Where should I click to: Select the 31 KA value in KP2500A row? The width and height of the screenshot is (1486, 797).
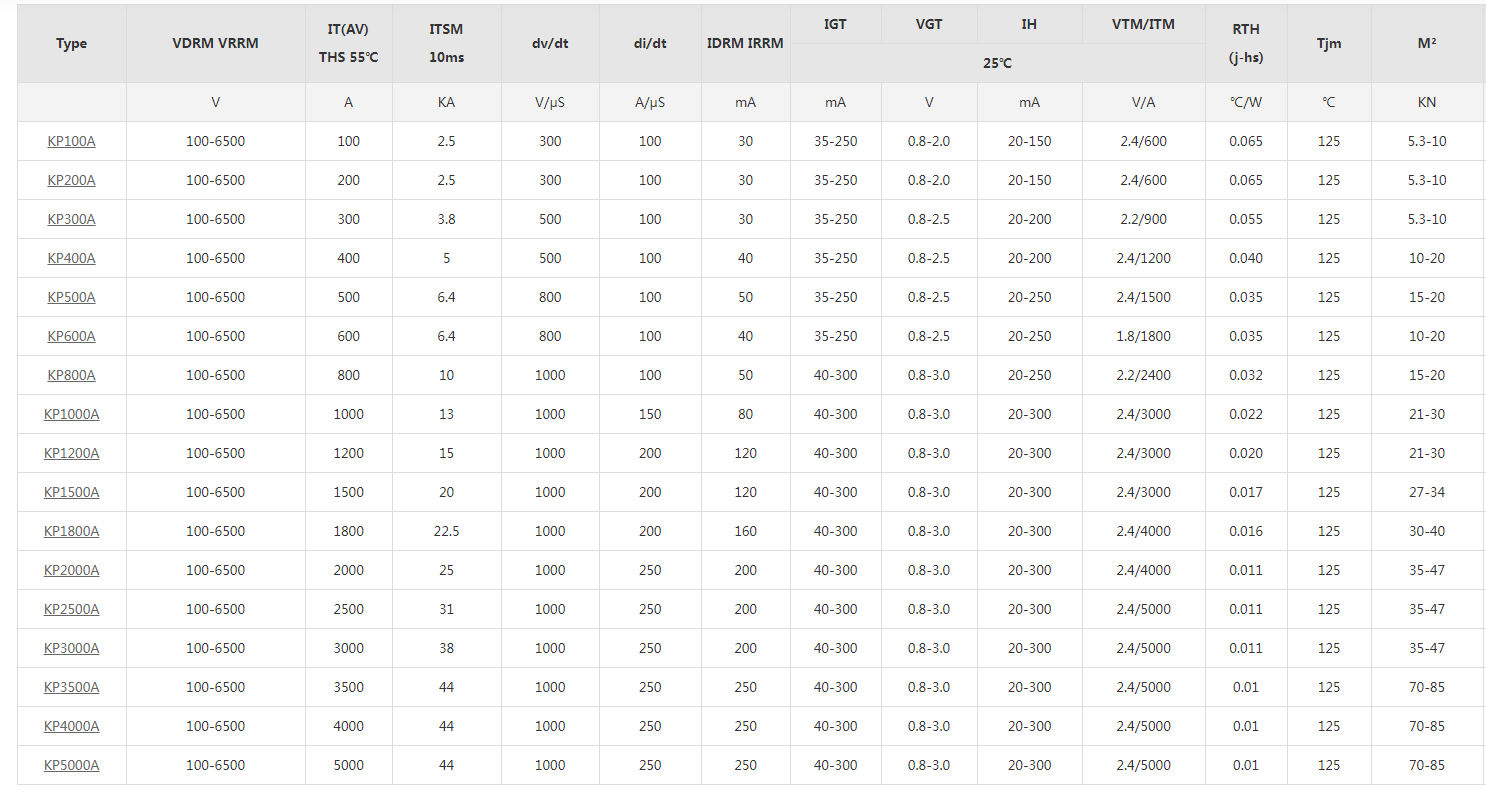pyautogui.click(x=446, y=609)
